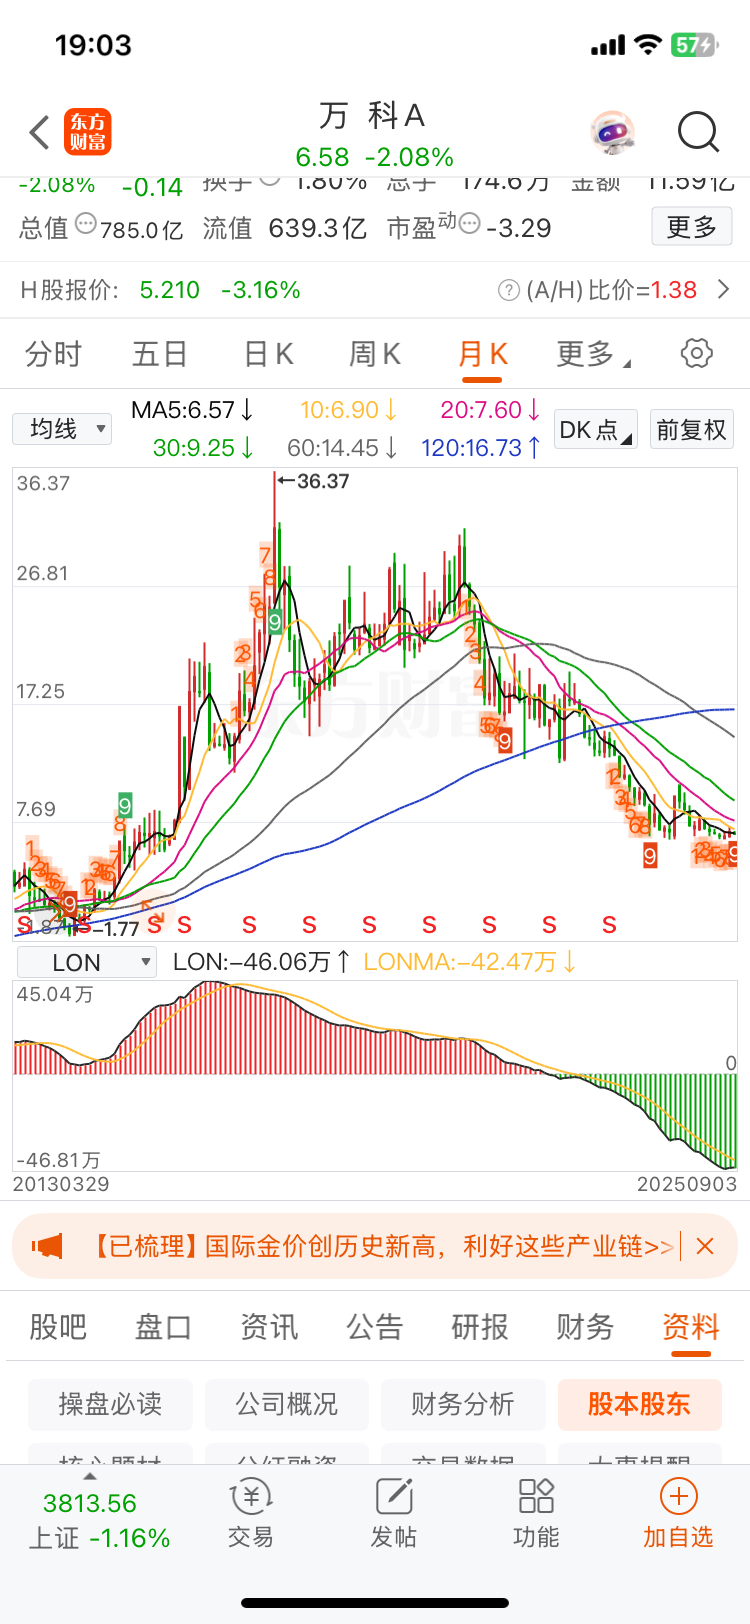Open the robot assistant avatar
The height and width of the screenshot is (1624, 750).
pyautogui.click(x=612, y=132)
